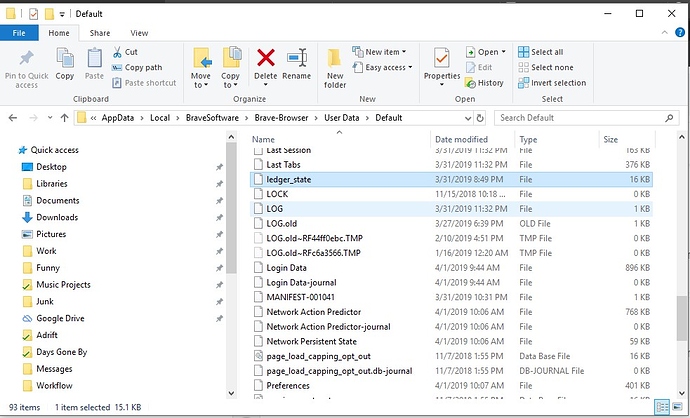Select the ledger_state file
690x418 pixels.
(x=451, y=180)
